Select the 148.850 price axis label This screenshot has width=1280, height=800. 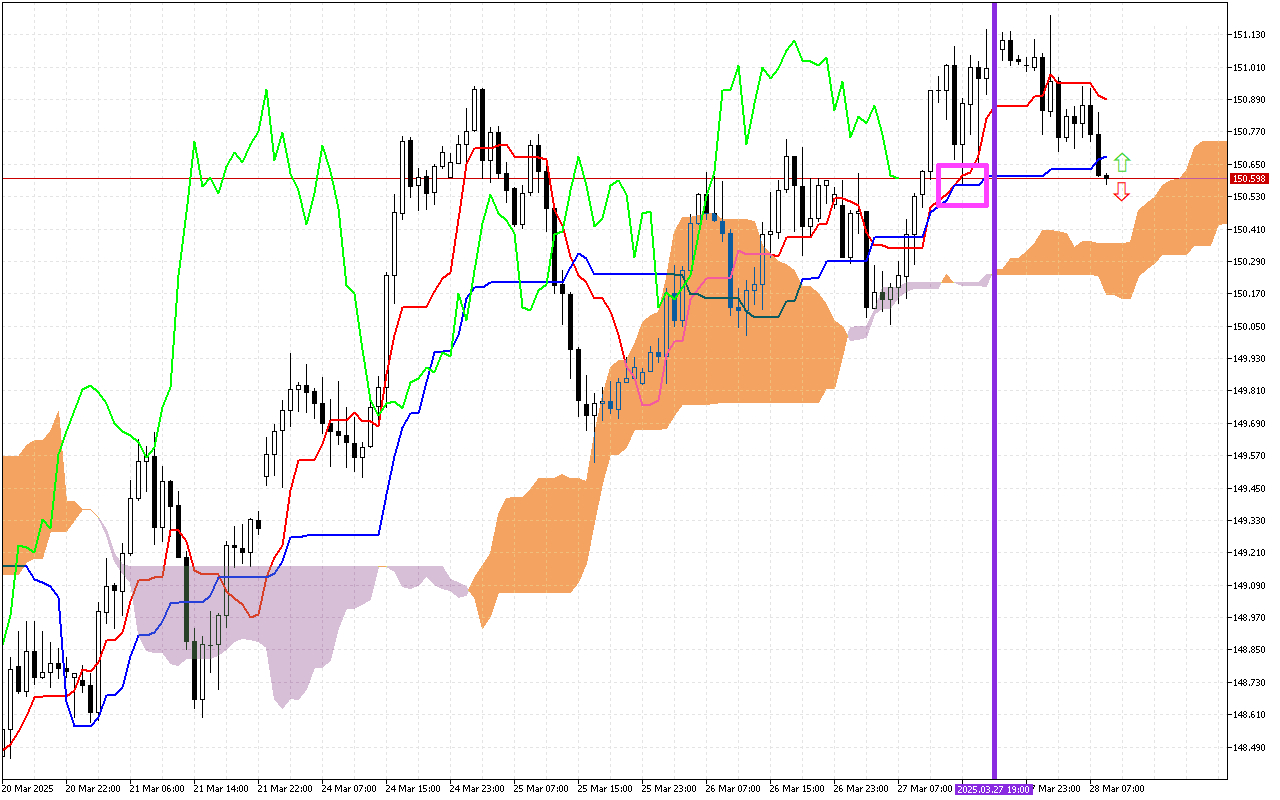tap(1250, 650)
